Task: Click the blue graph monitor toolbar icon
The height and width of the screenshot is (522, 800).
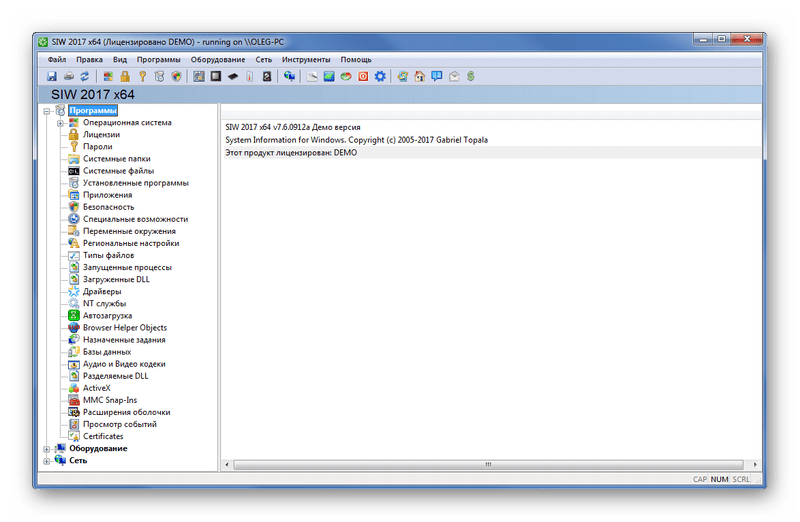Action: [329, 77]
